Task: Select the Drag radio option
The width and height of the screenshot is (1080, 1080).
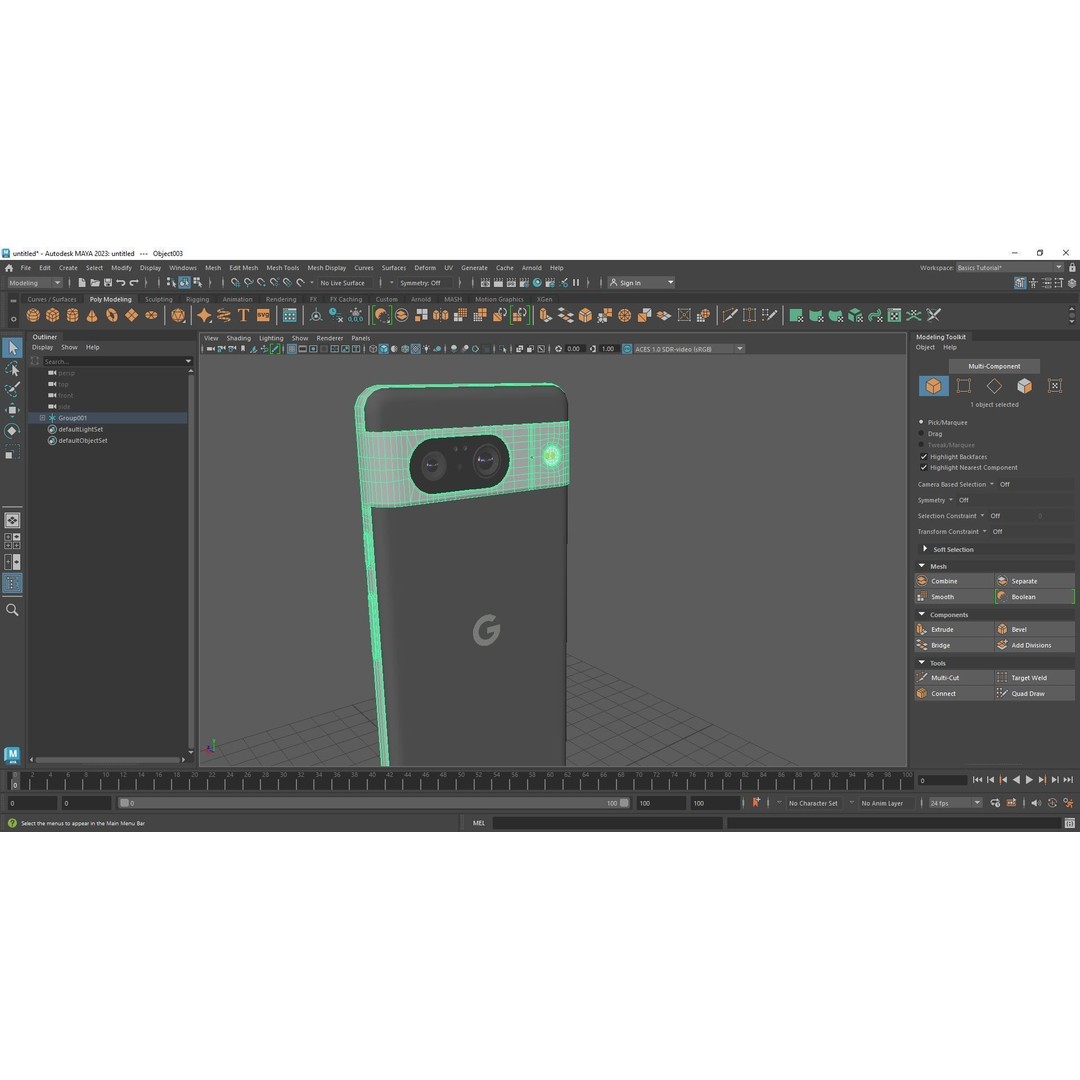Action: click(x=922, y=433)
